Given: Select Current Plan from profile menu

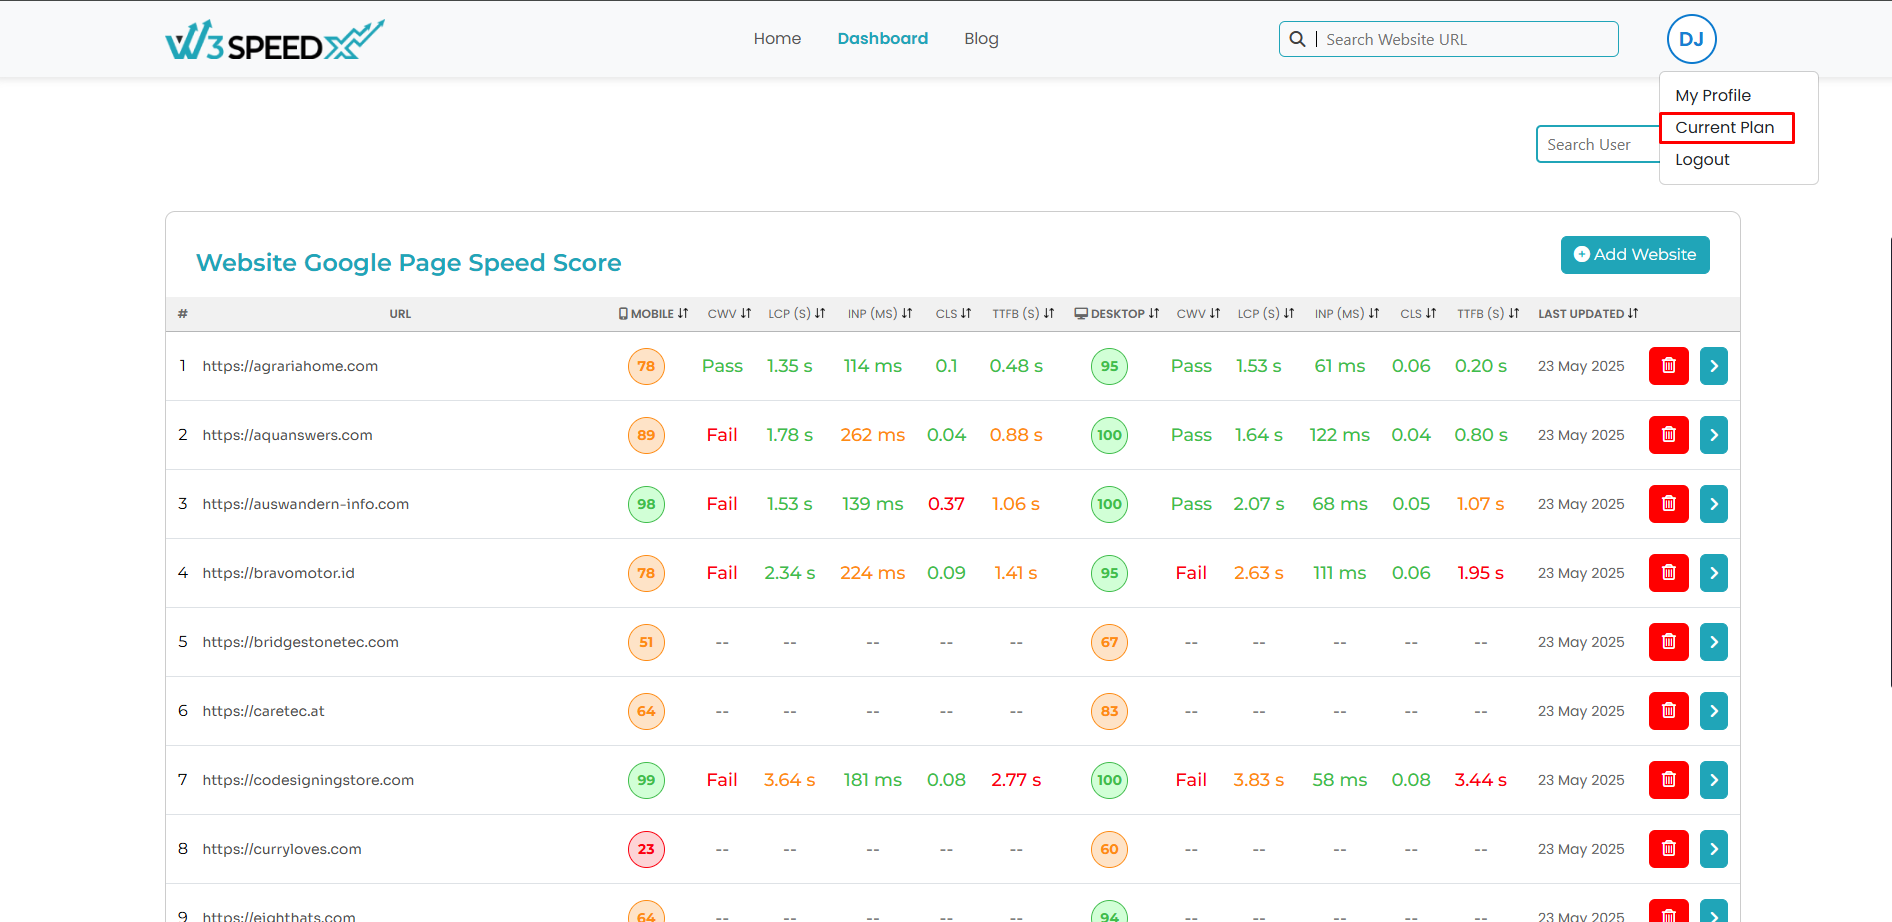Looking at the screenshot, I should pyautogui.click(x=1725, y=128).
